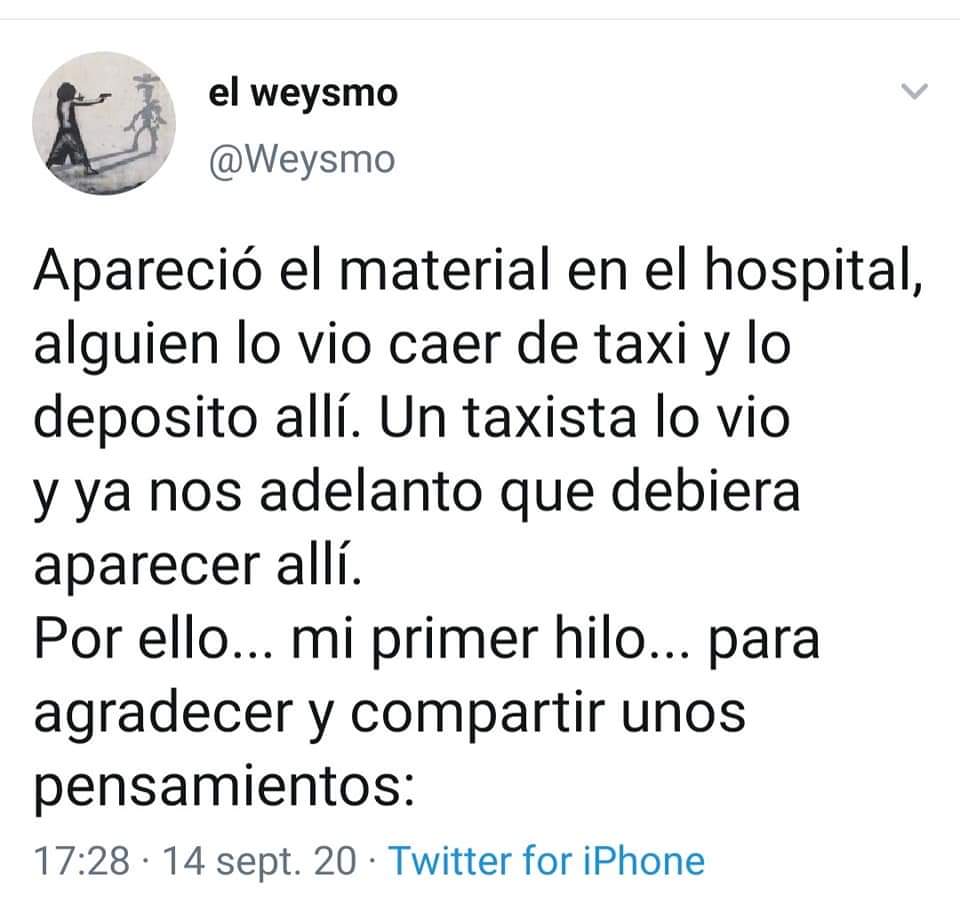The width and height of the screenshot is (960, 902).
Task: Click the 17:28 tweet timestamp
Action: pyautogui.click(x=81, y=860)
